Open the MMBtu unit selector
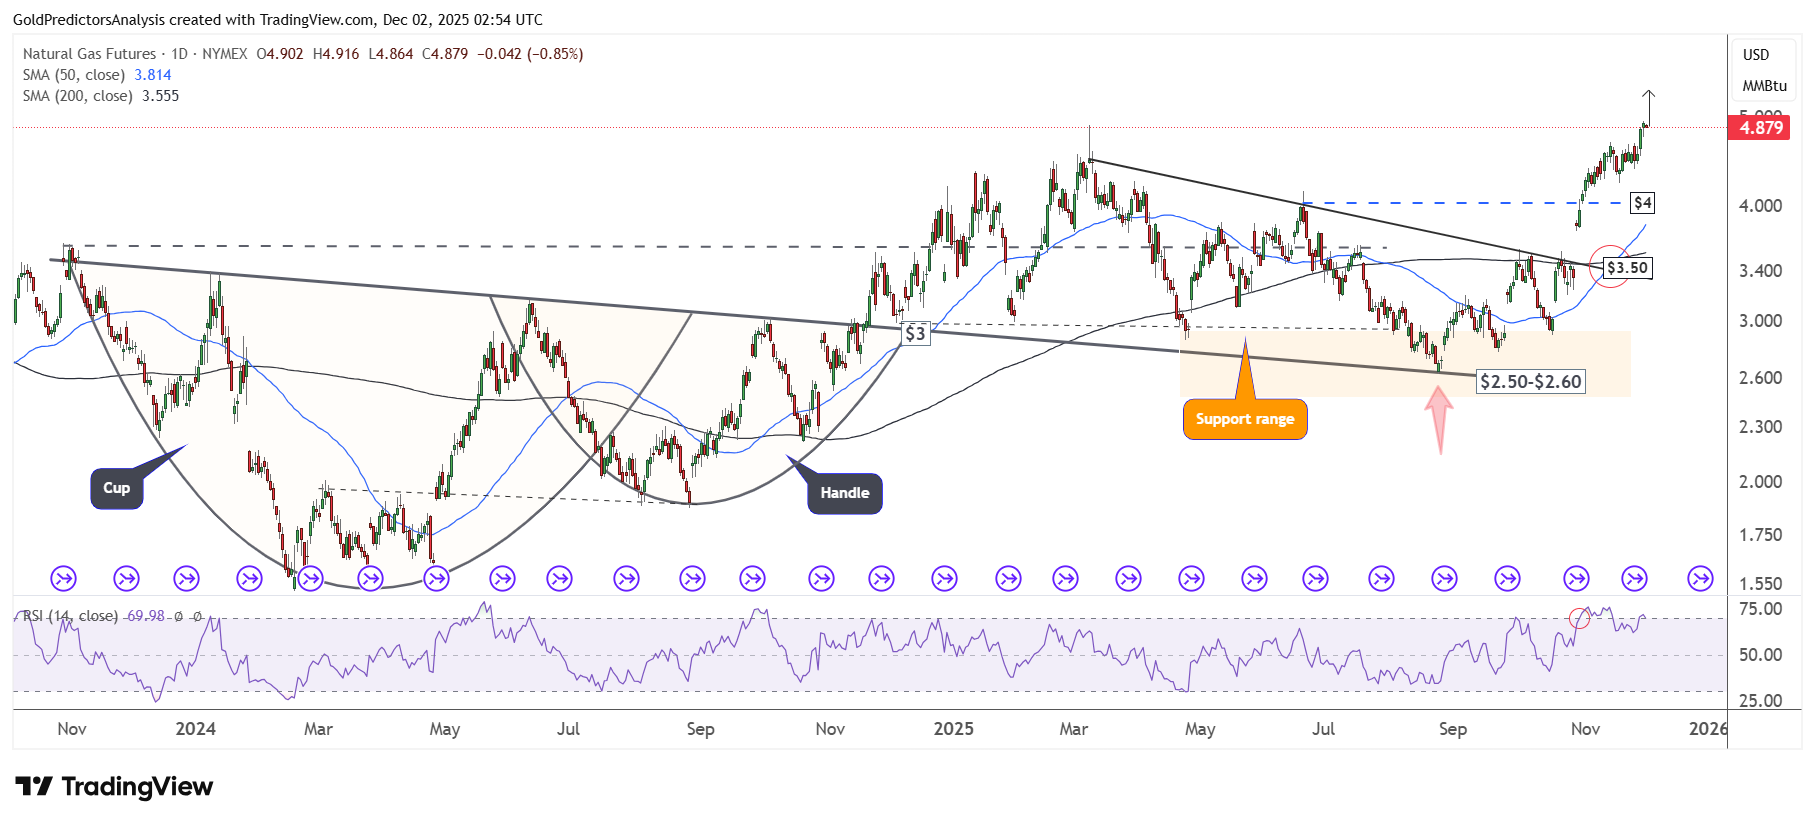The width and height of the screenshot is (1815, 824). click(x=1764, y=86)
